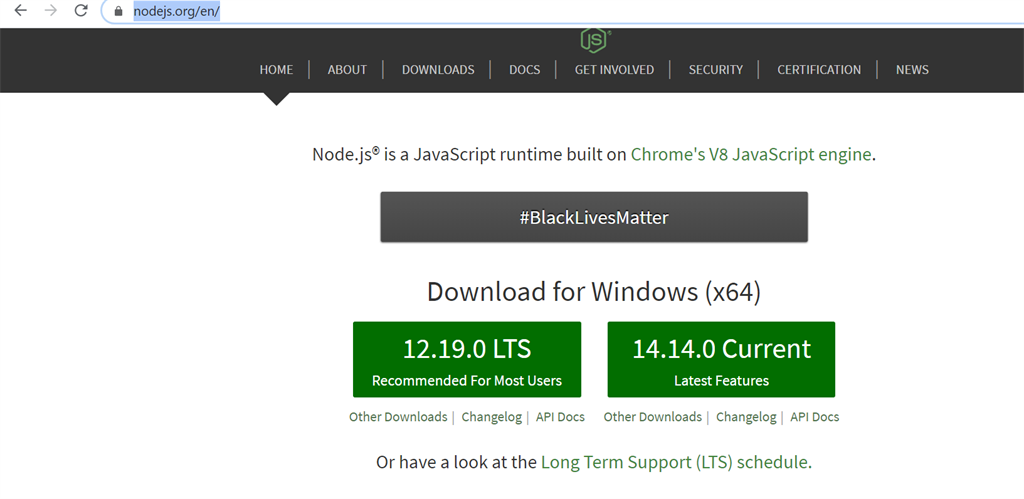
Task: Click the Node.js hexagon logo
Action: click(x=595, y=40)
